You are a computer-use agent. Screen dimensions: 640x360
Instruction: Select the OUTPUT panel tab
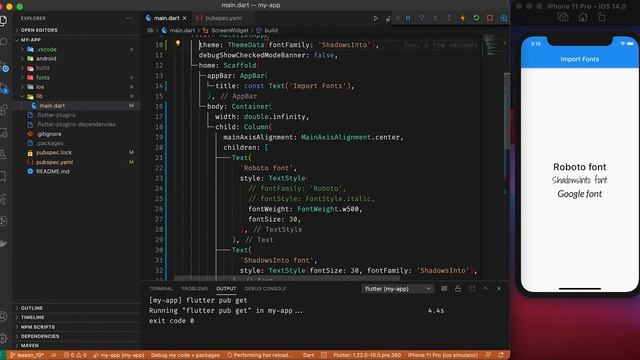(226, 289)
